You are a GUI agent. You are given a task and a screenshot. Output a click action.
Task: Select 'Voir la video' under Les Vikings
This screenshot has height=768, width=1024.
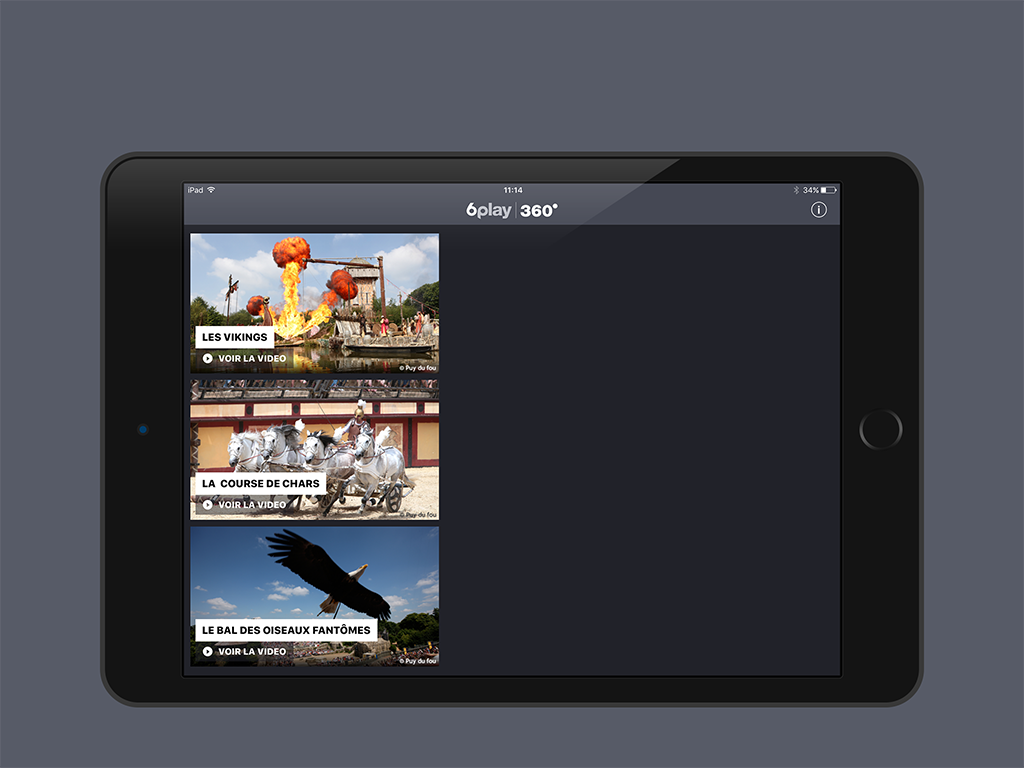click(x=252, y=359)
